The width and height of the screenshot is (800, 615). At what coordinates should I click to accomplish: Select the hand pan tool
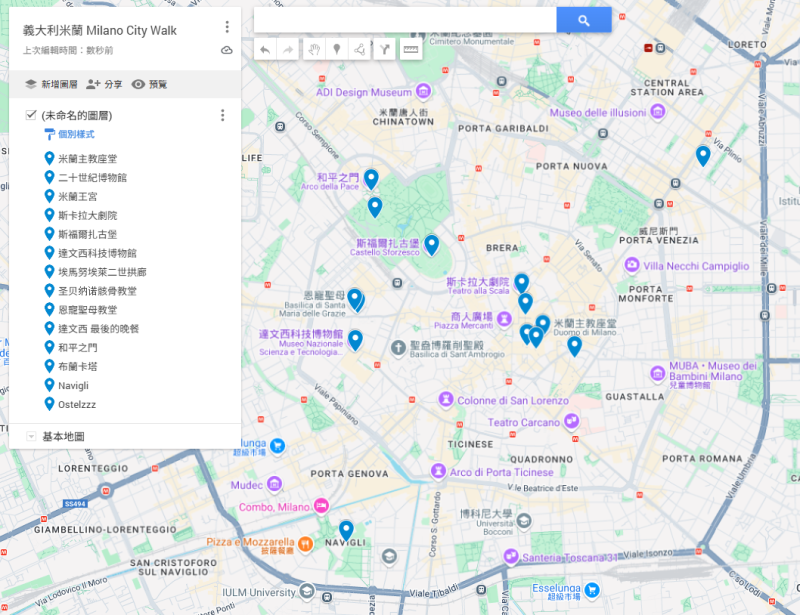pos(313,49)
